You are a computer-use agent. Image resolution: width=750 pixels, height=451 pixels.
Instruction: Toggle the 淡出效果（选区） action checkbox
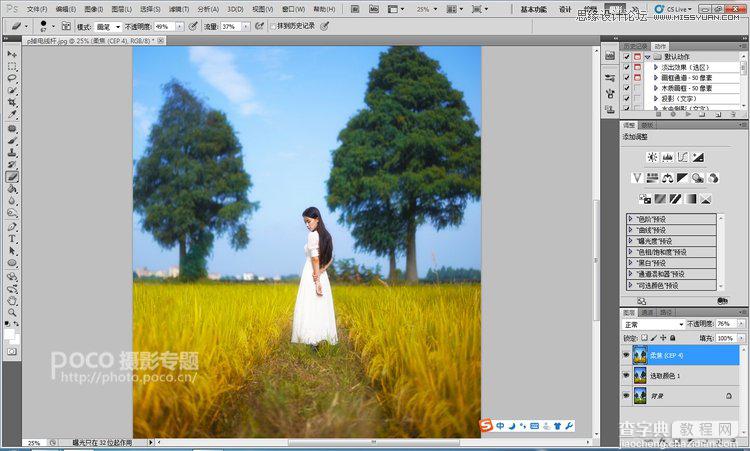(627, 67)
